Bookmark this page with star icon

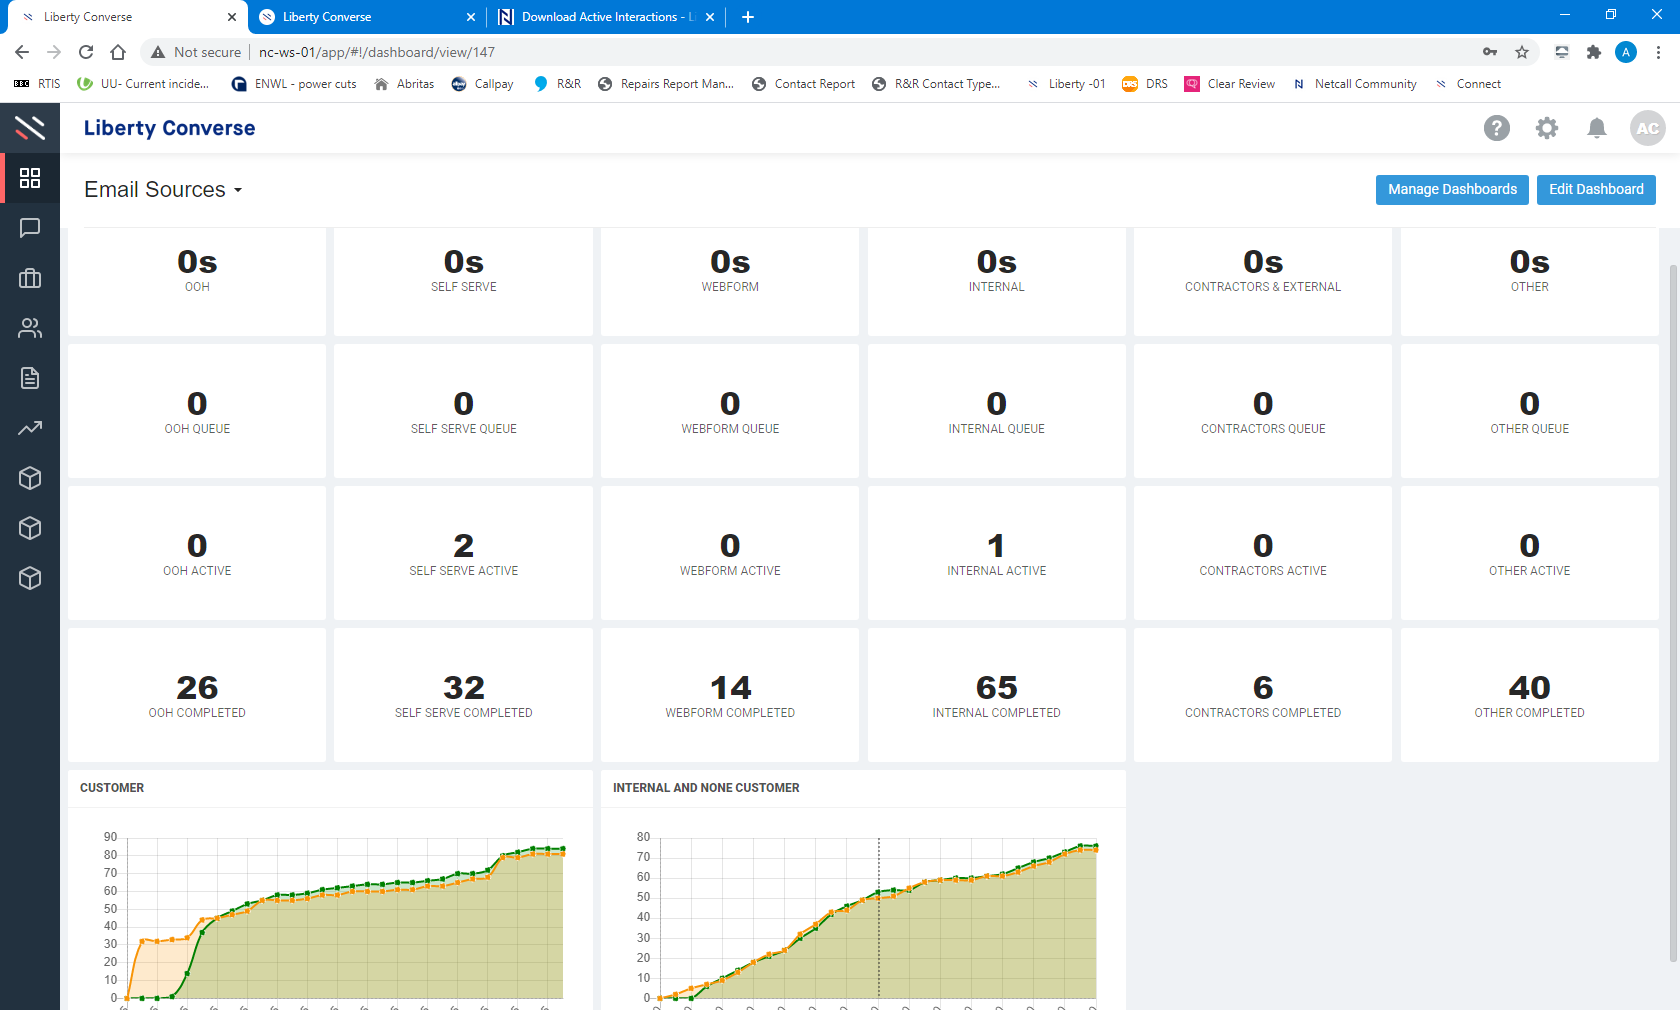click(1522, 52)
